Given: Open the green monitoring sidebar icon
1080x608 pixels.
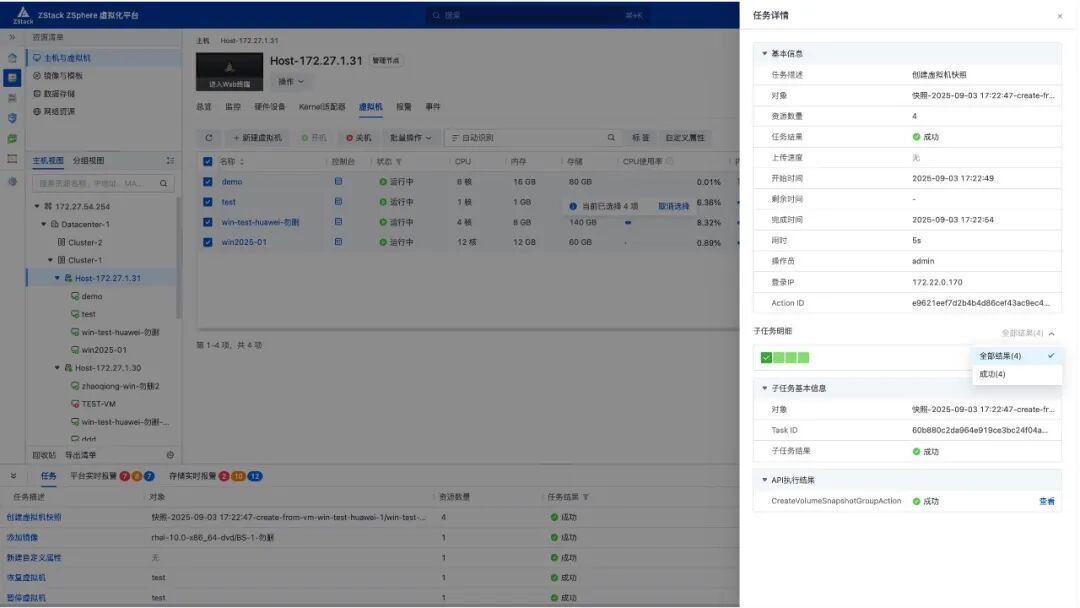Looking at the screenshot, I should click(12, 139).
